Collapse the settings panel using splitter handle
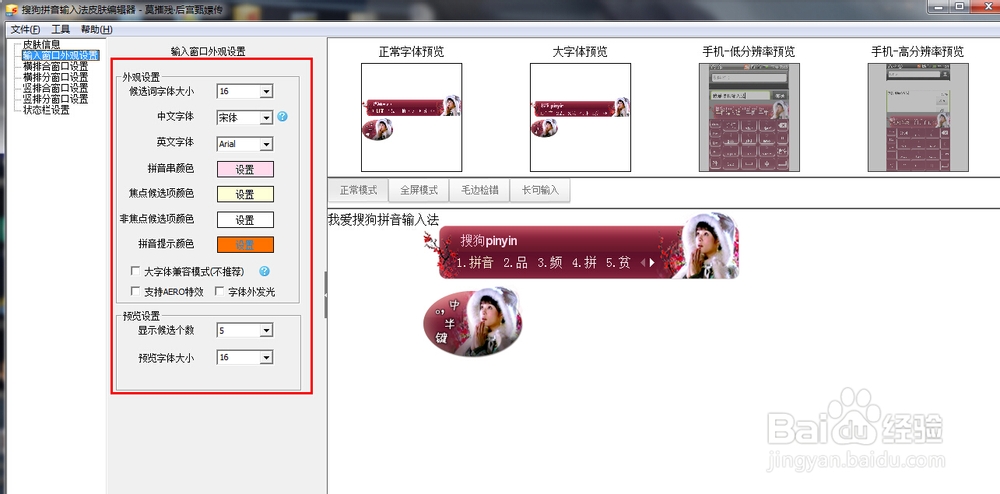Screen dimensions: 1000x494 tap(326, 294)
